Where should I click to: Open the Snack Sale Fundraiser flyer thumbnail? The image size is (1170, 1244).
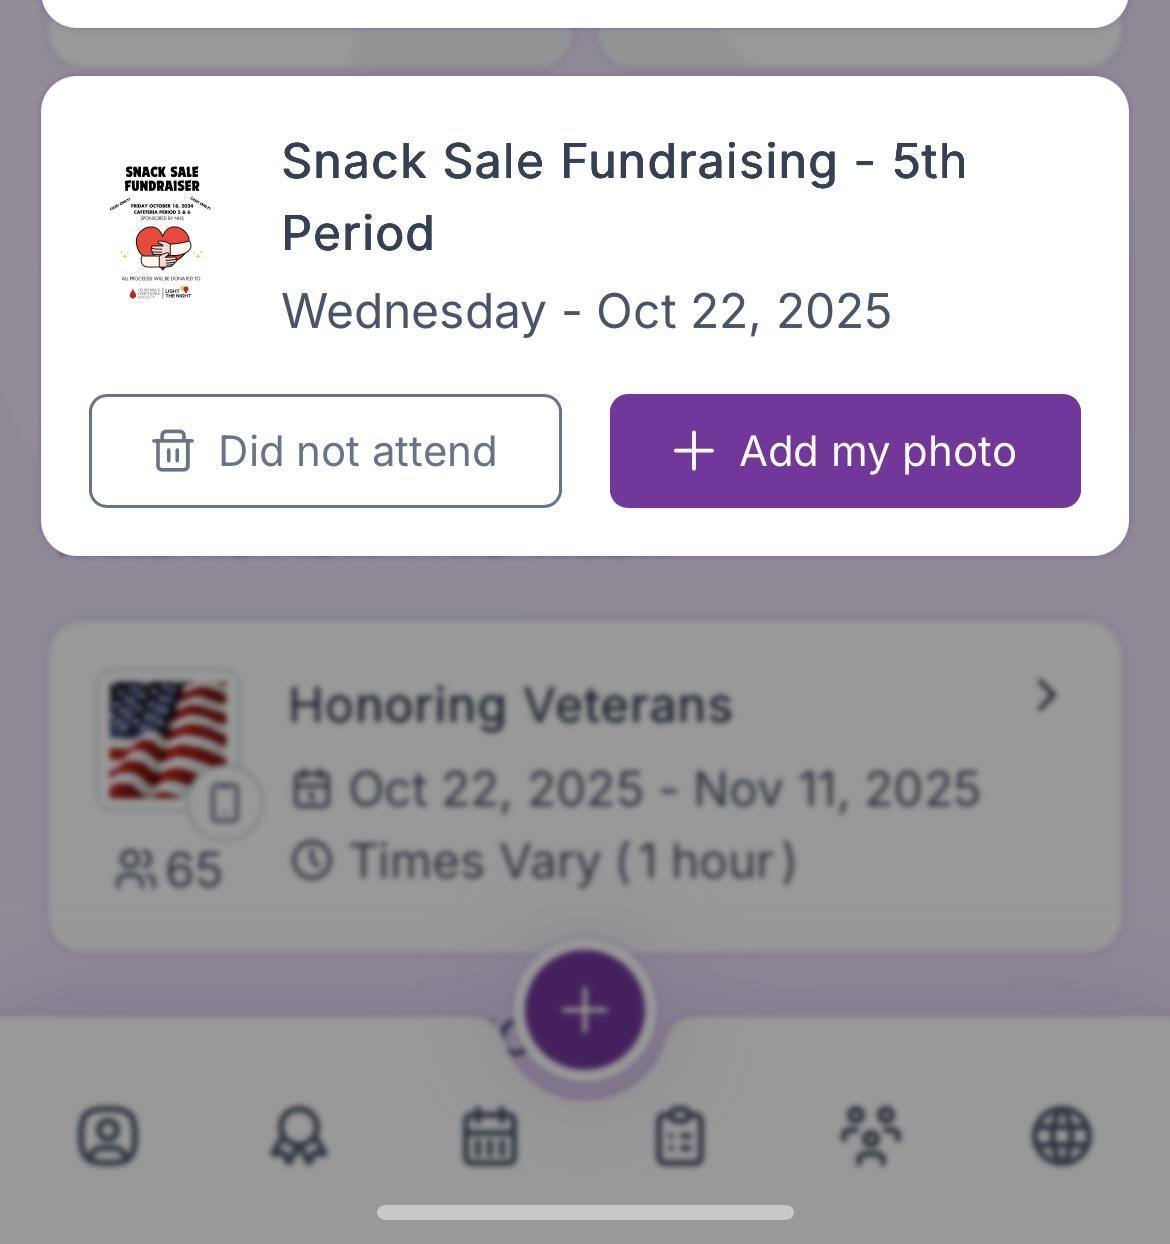click(x=162, y=233)
